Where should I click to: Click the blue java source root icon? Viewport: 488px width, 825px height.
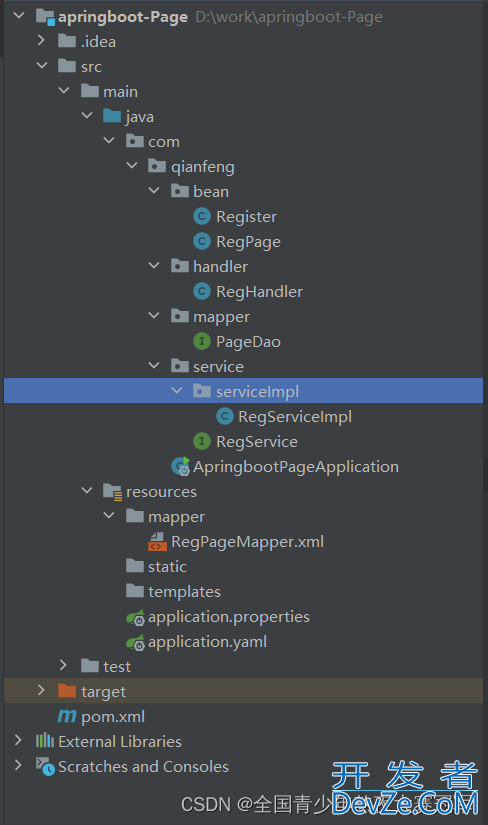(x=112, y=116)
